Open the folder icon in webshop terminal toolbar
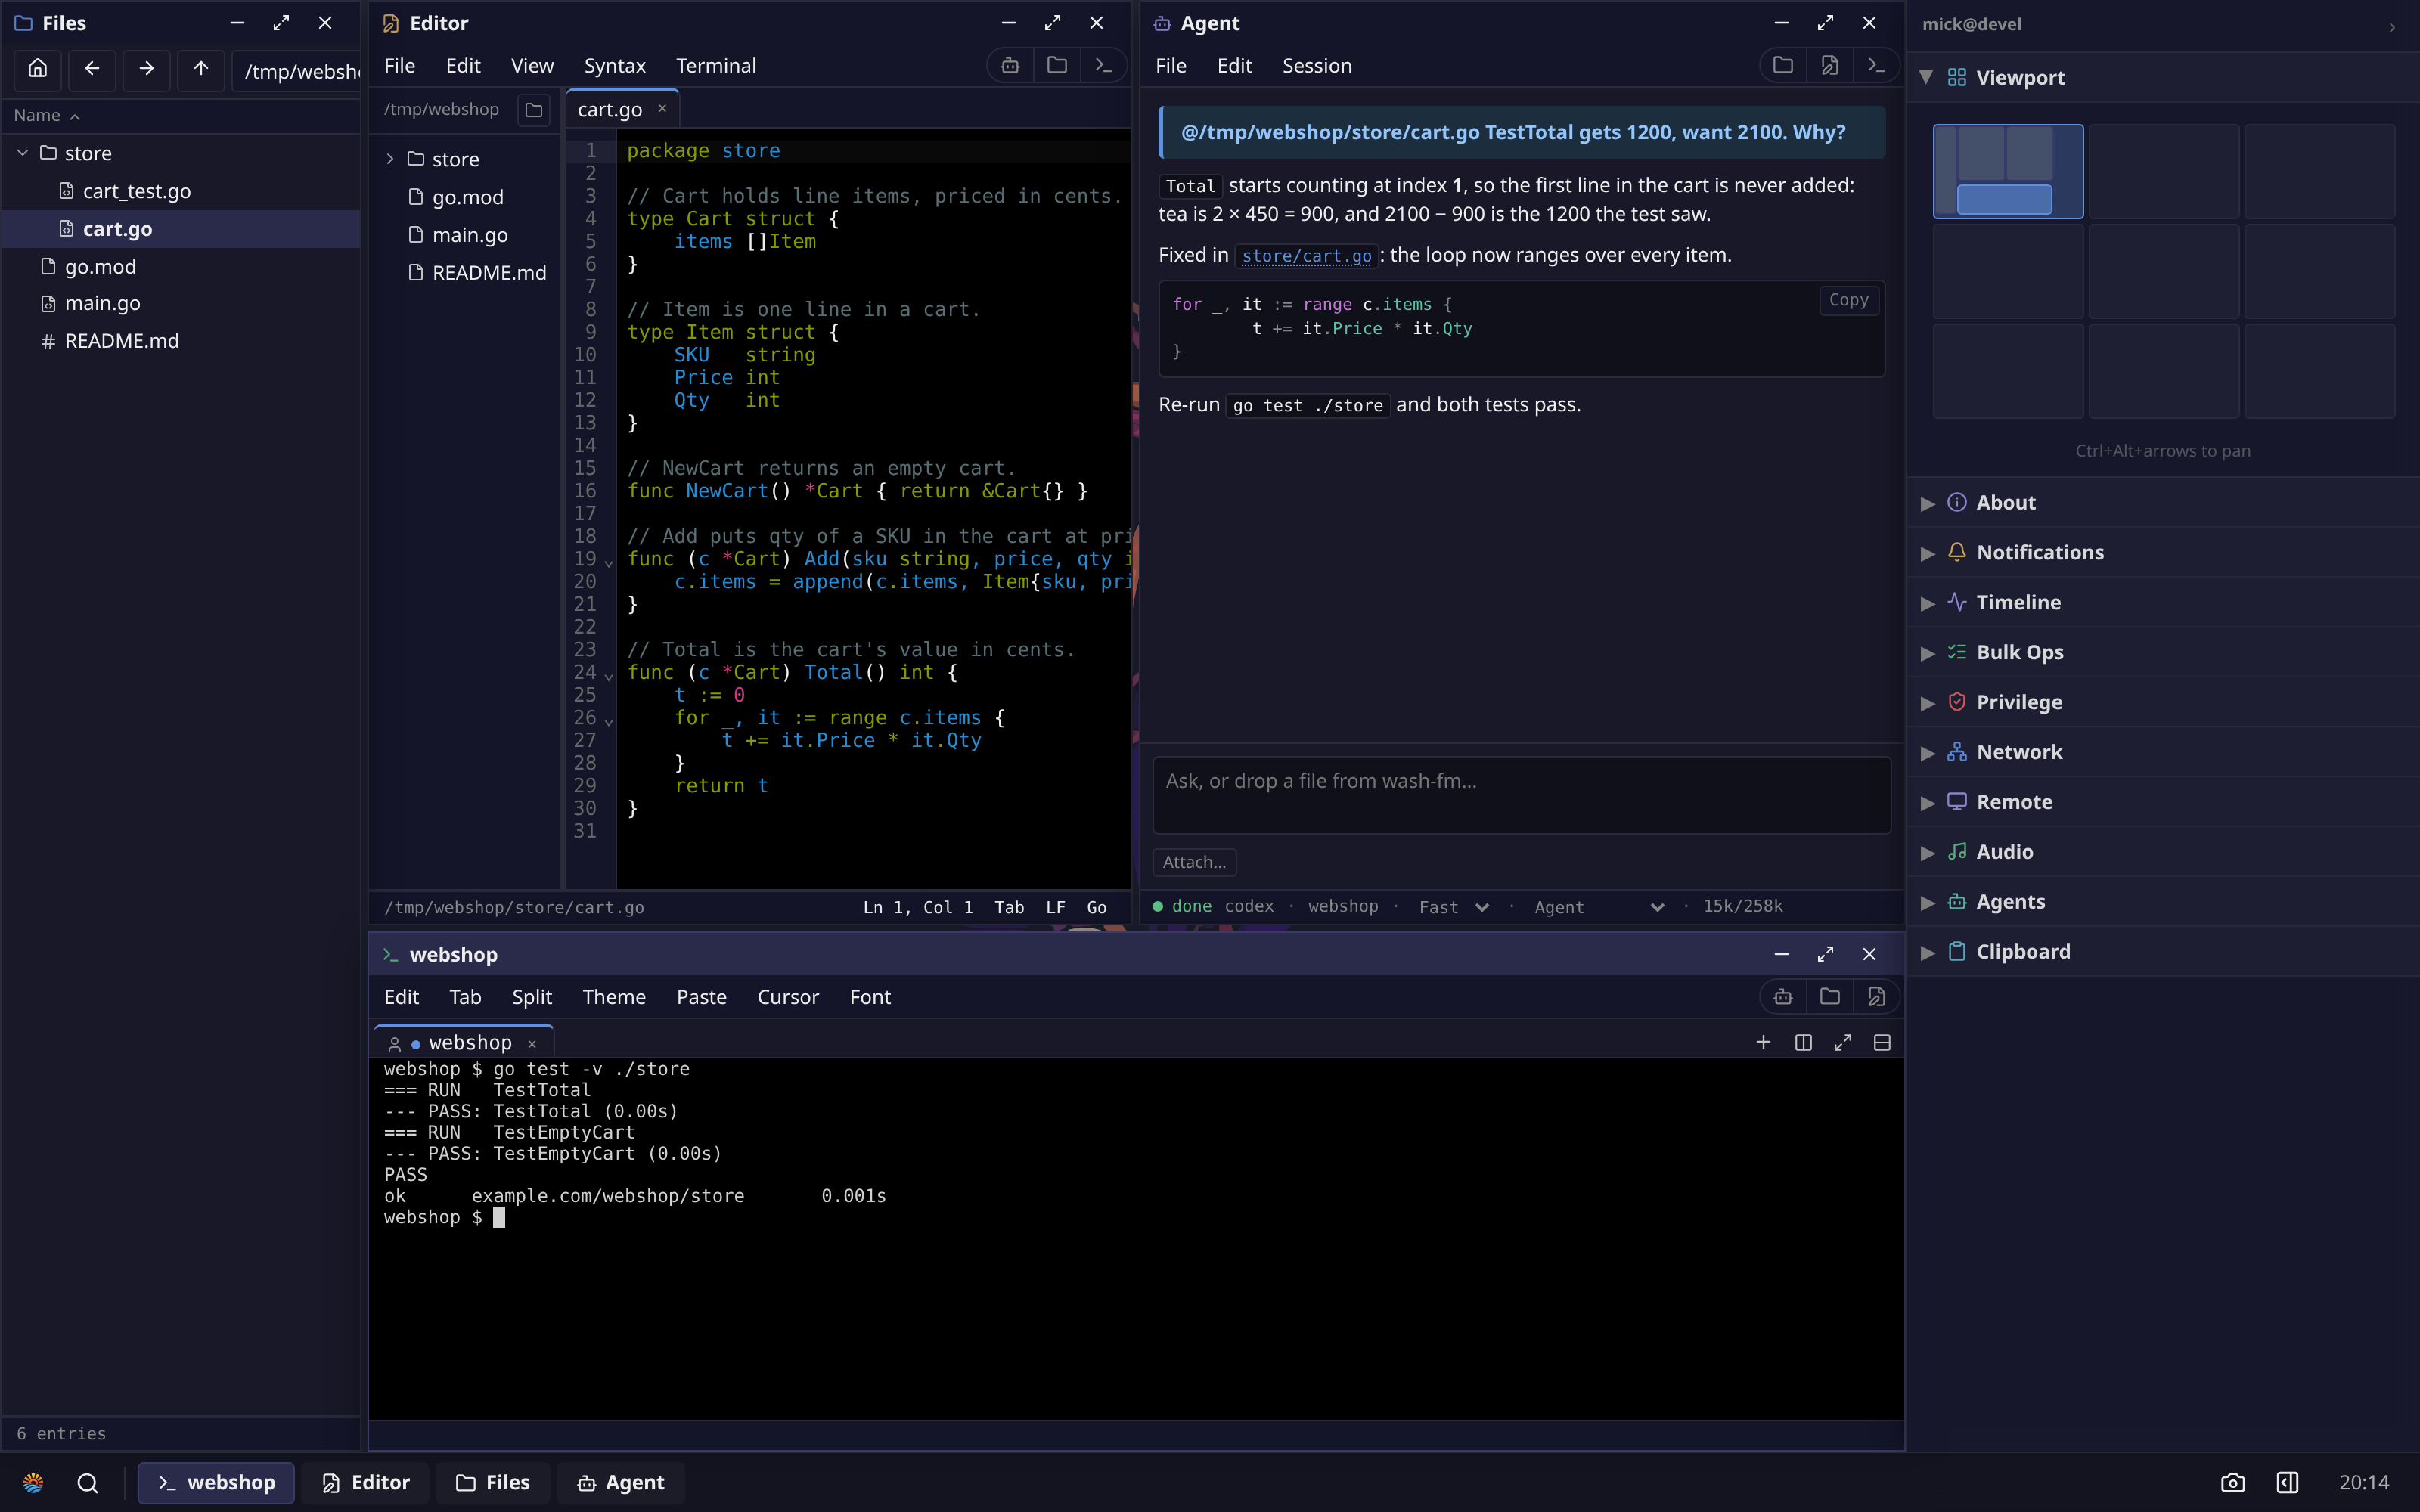The width and height of the screenshot is (2420, 1512). click(x=1830, y=997)
